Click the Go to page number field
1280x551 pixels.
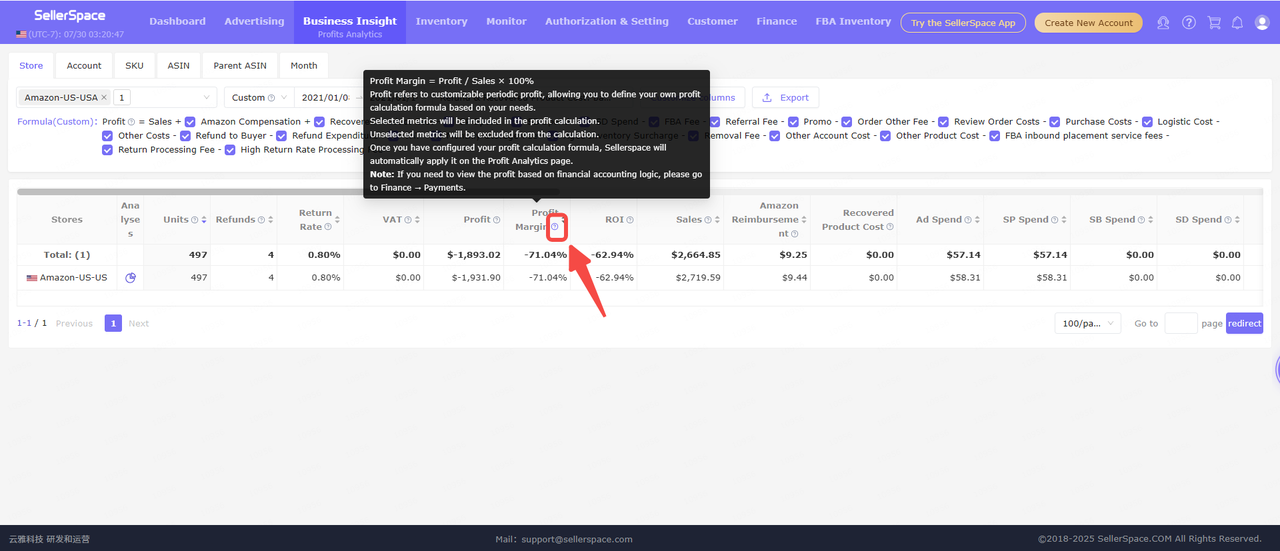point(1181,323)
